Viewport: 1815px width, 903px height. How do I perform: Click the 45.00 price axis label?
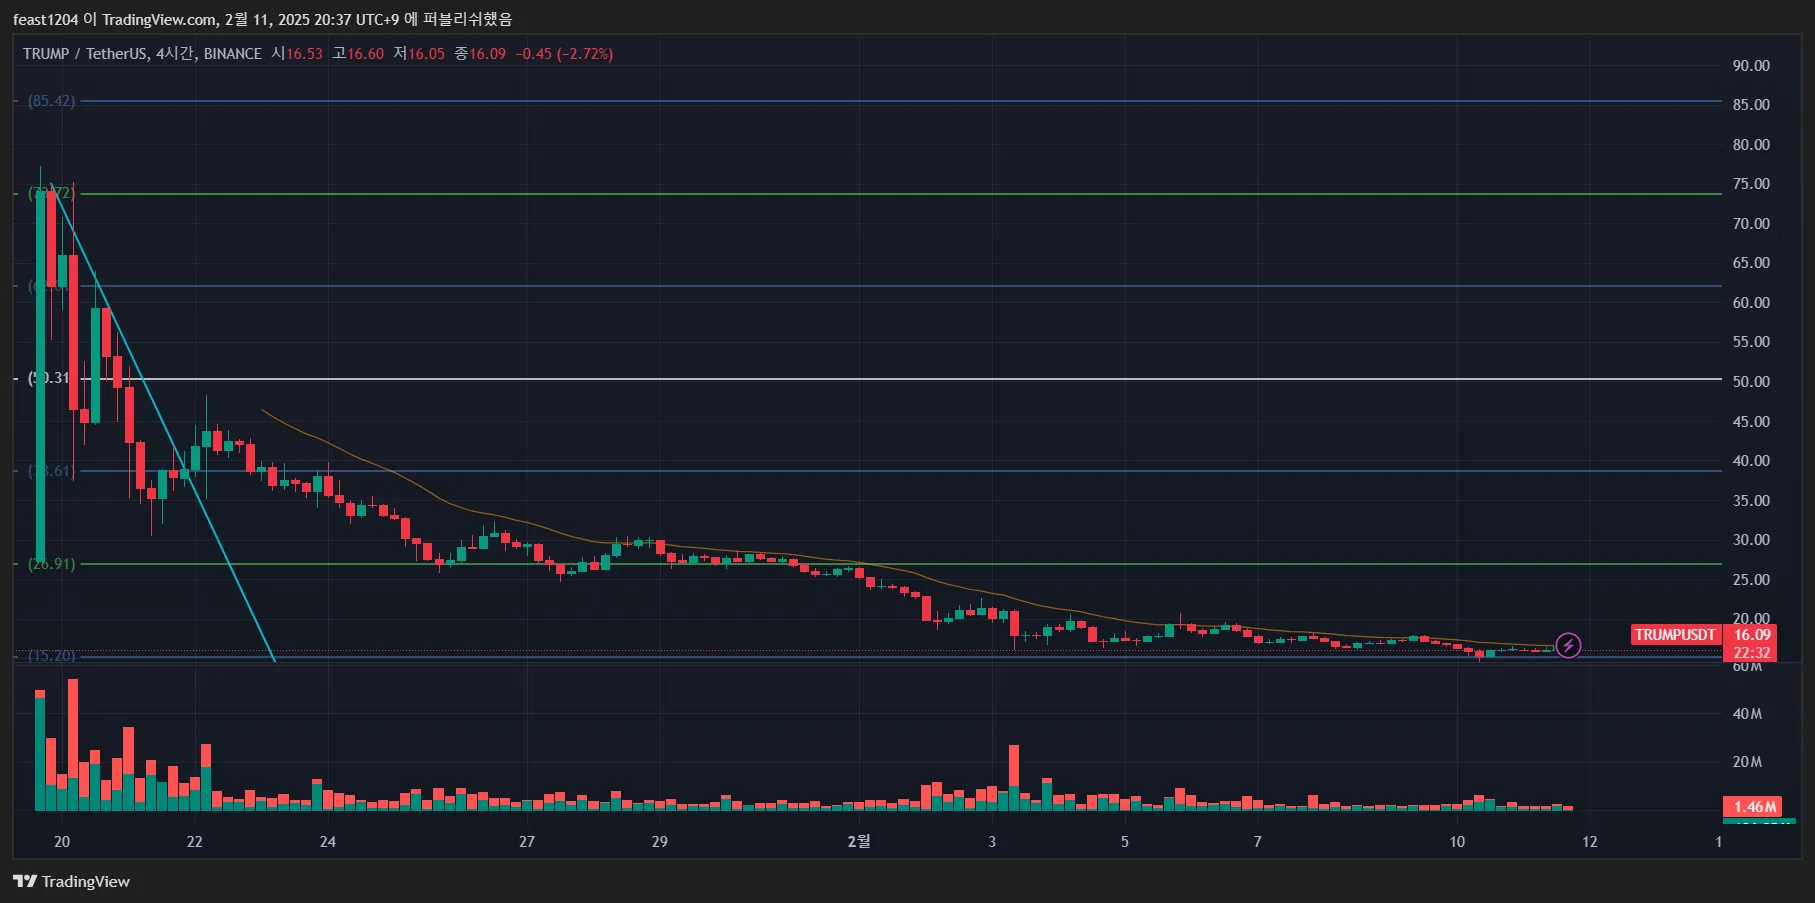[1751, 422]
